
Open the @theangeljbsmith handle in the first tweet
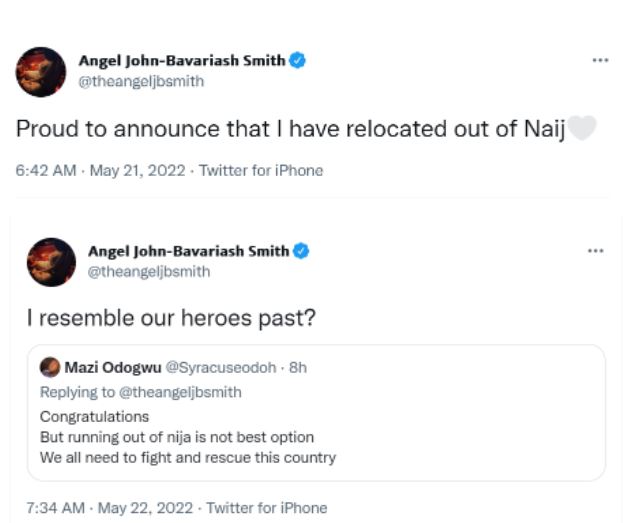(x=141, y=81)
